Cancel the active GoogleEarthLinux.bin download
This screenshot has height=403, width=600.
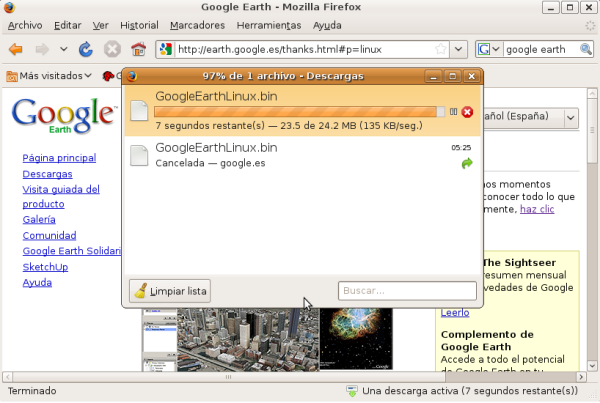[467, 111]
